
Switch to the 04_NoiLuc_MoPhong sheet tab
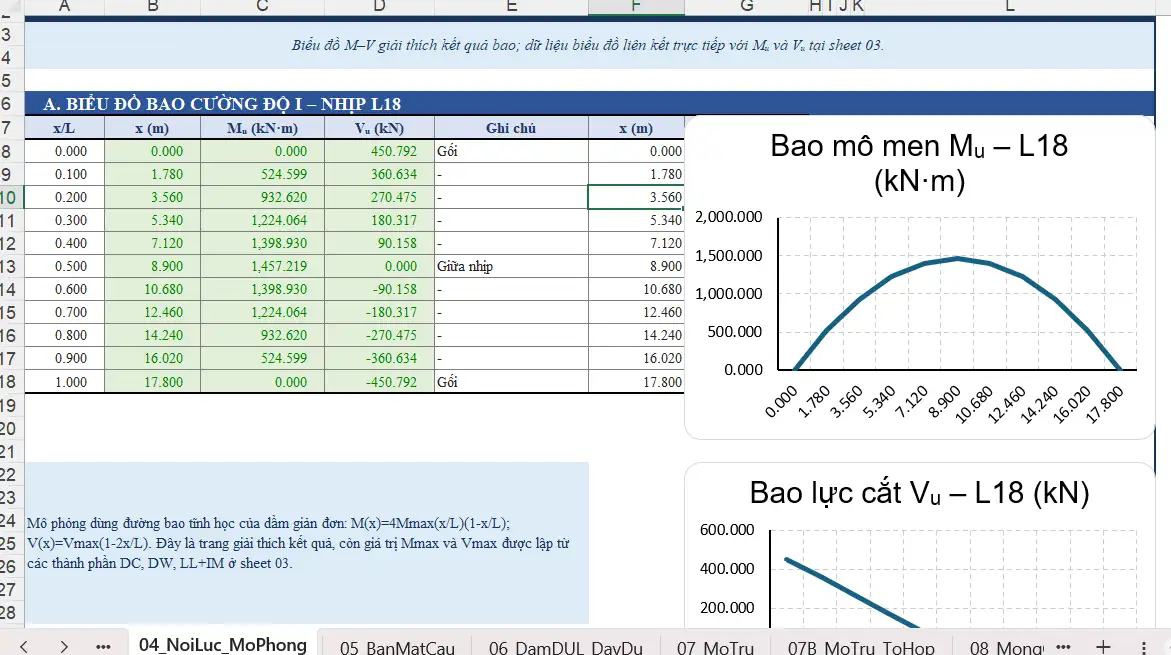coord(223,645)
